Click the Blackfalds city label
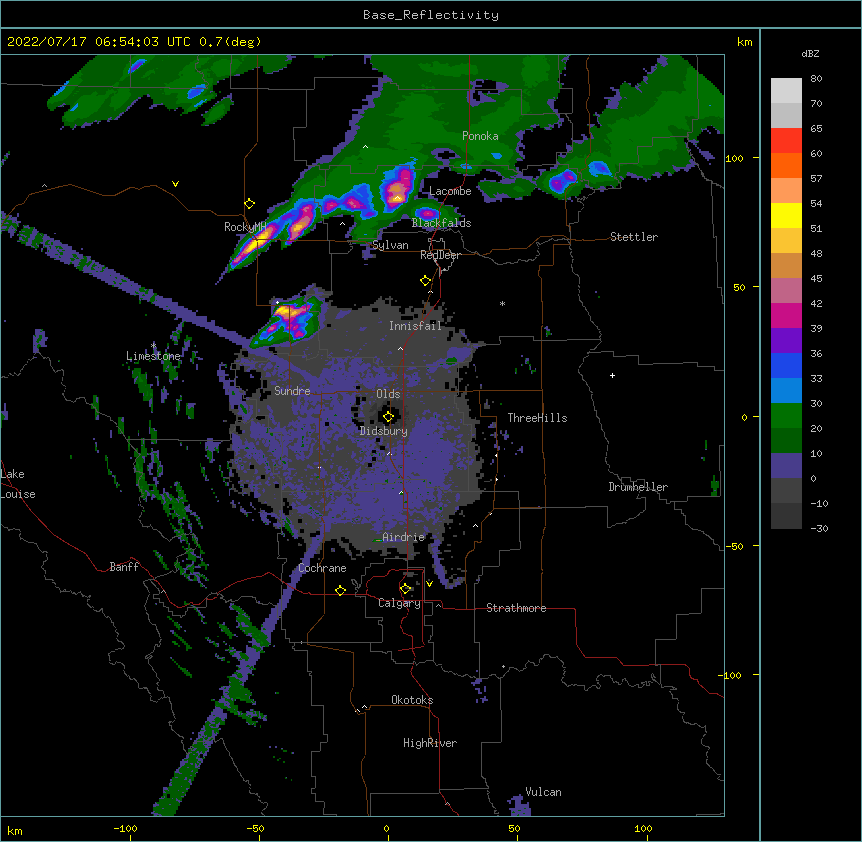Screen dimensions: 862x842 coord(441,223)
